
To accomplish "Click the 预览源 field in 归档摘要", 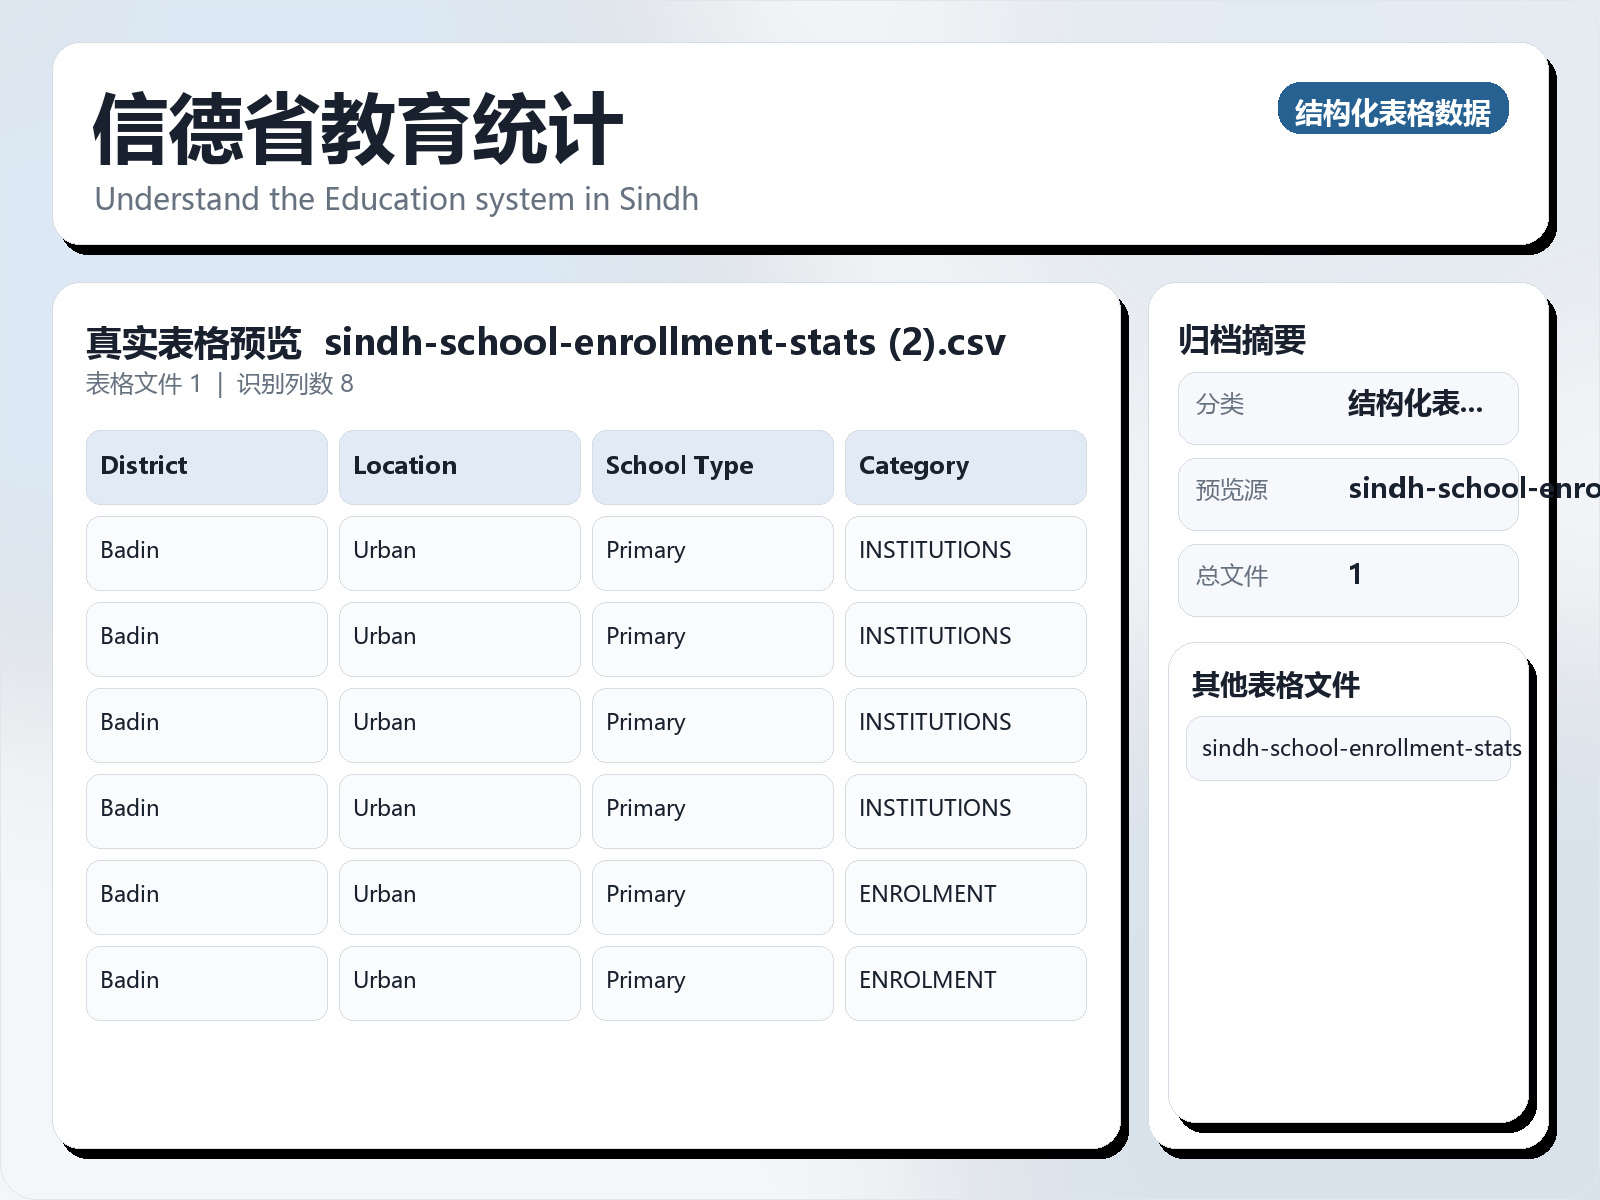I will (1348, 492).
